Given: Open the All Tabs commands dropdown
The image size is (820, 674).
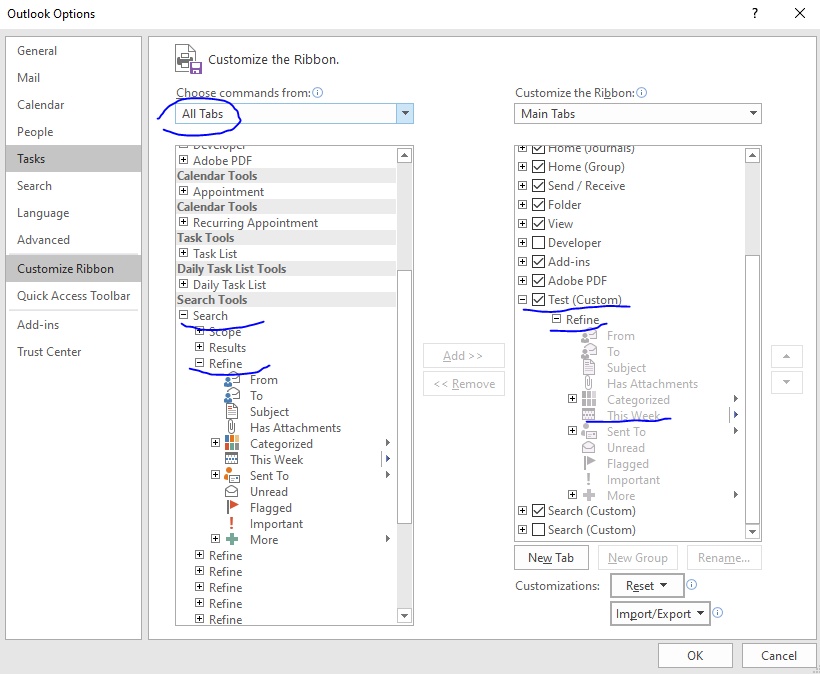Looking at the screenshot, I should 405,113.
